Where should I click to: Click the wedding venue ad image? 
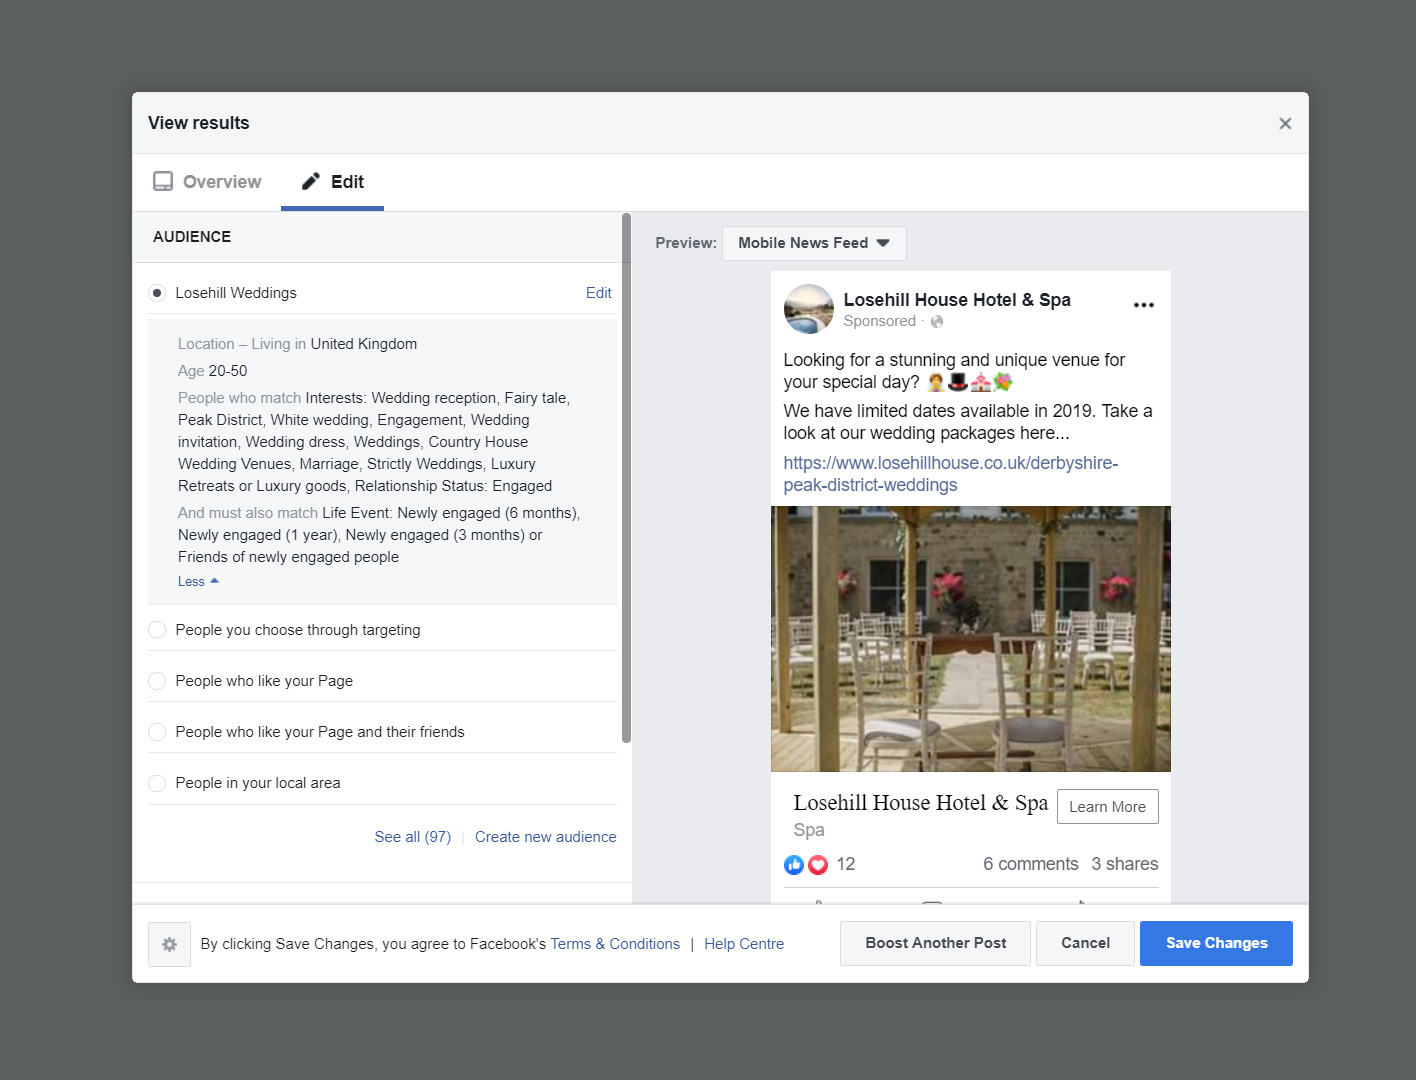tap(970, 639)
